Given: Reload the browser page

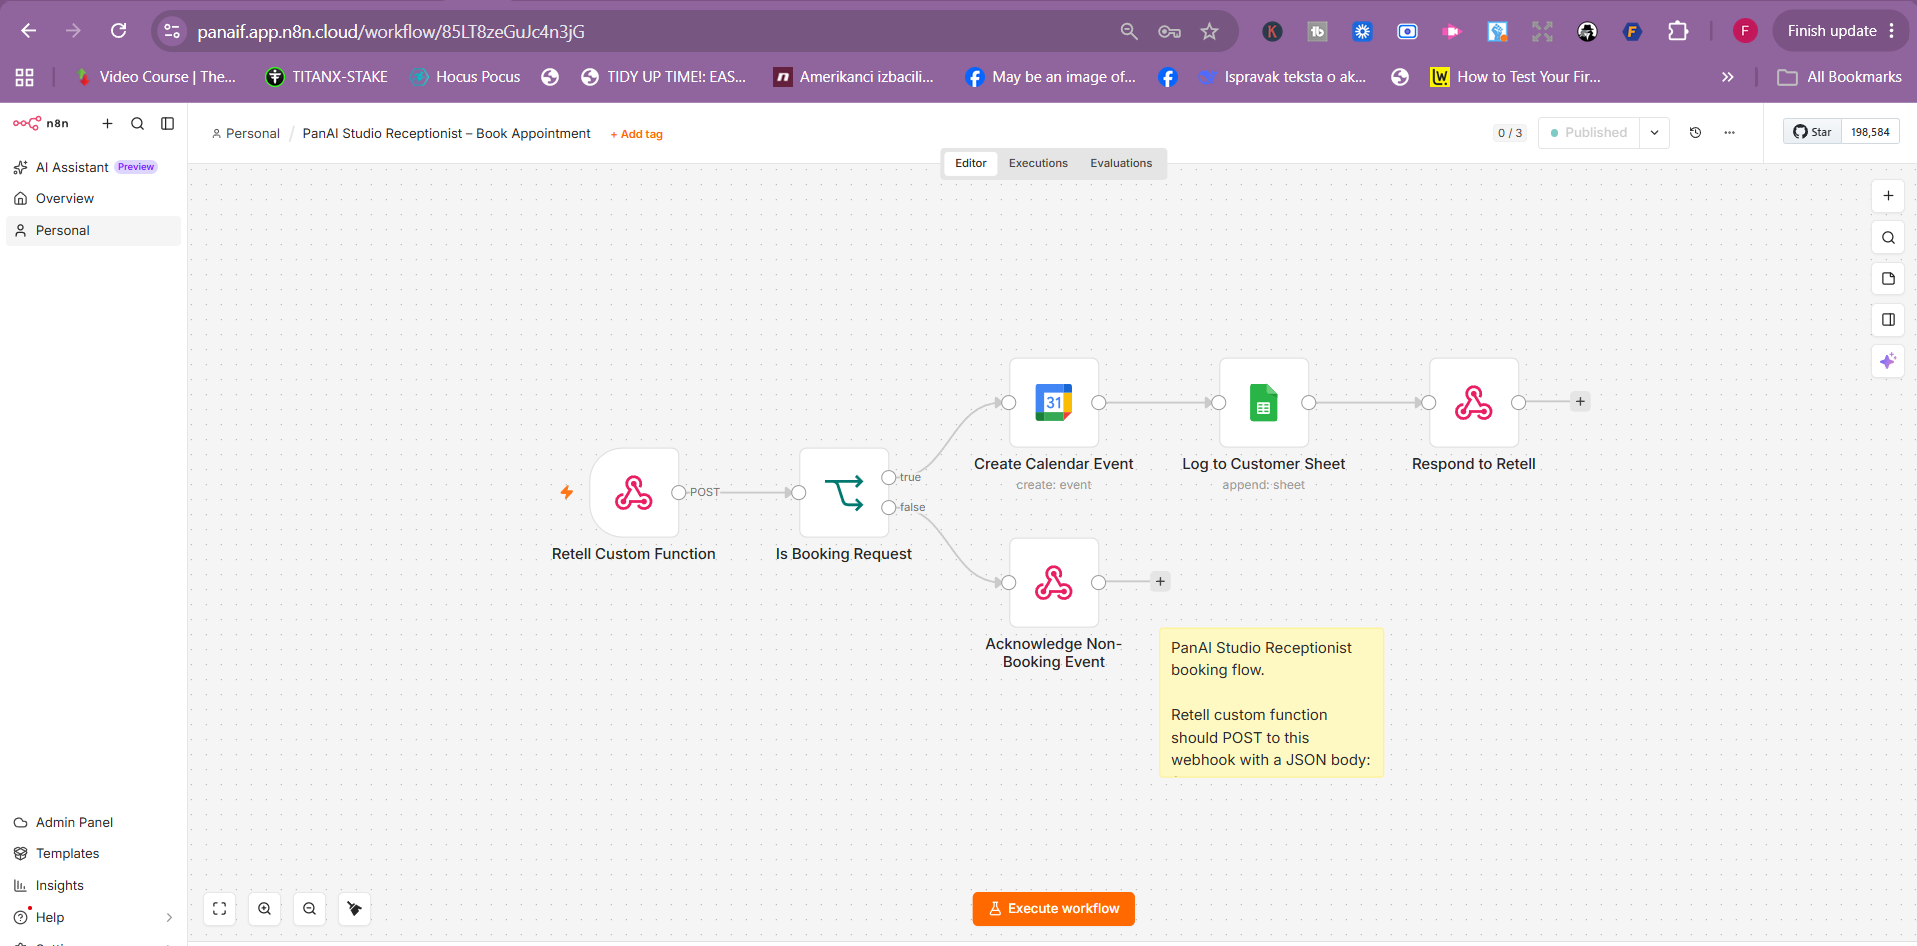Looking at the screenshot, I should point(118,31).
